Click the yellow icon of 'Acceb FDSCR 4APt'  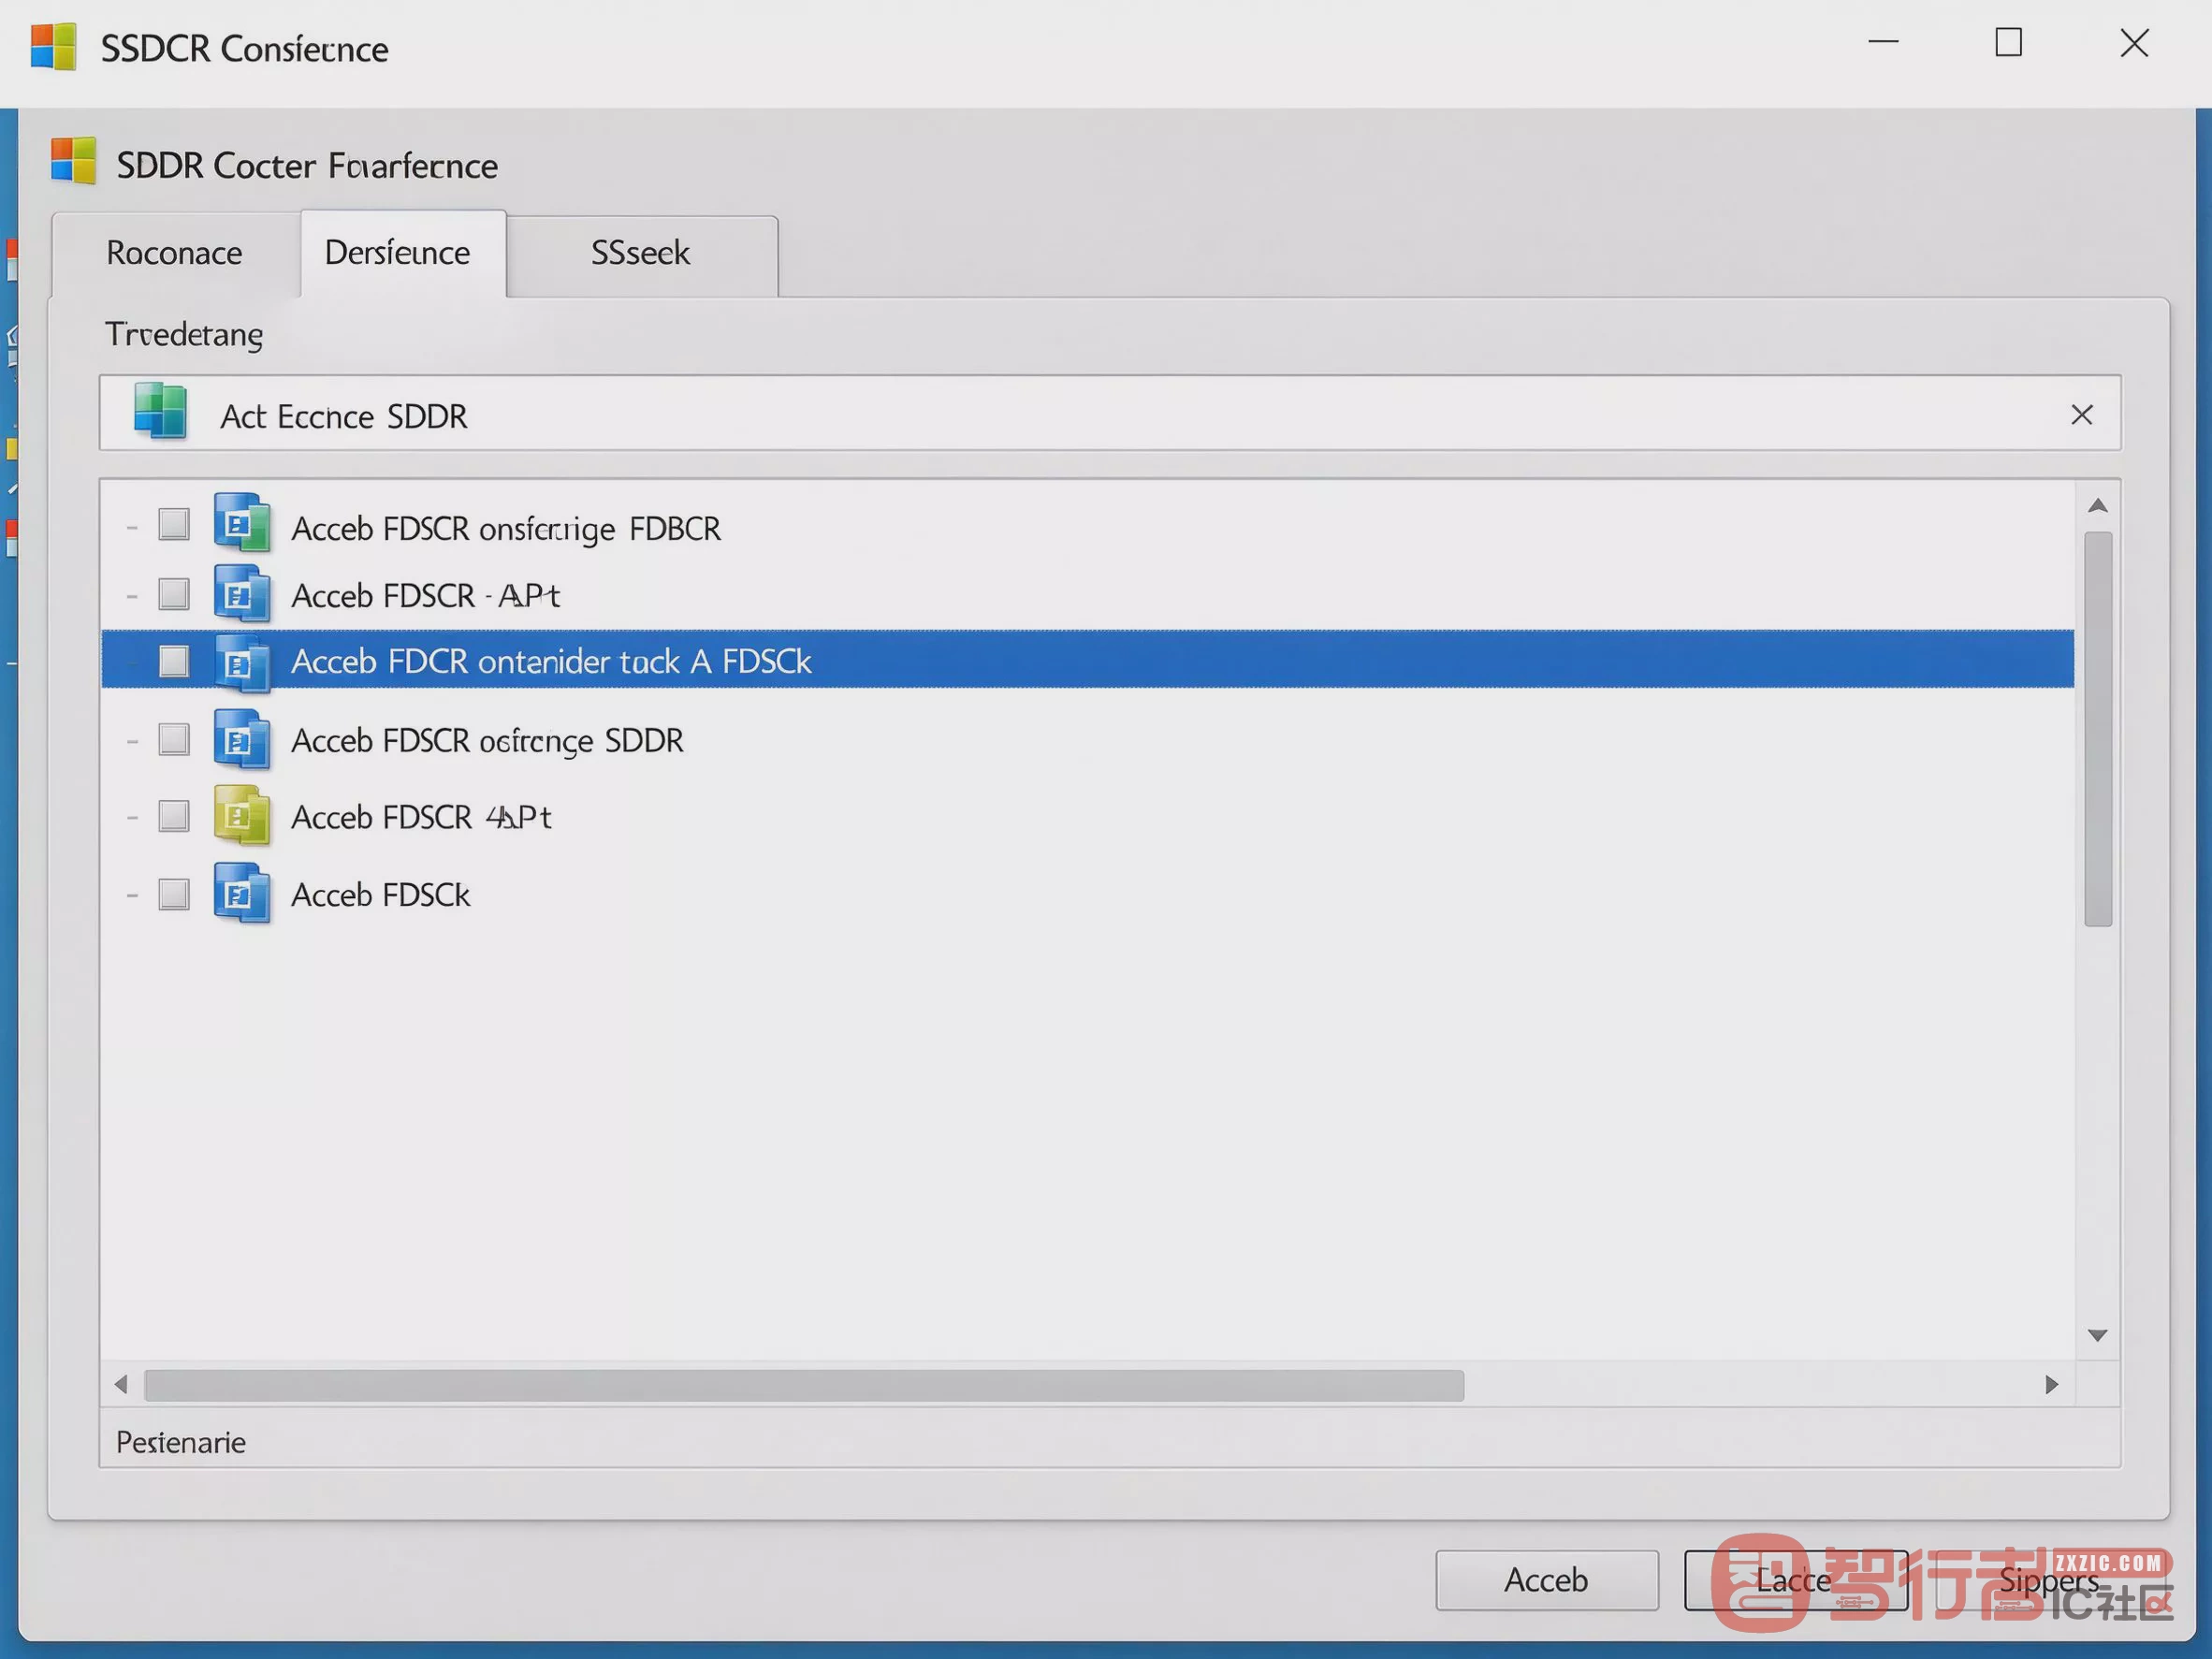tap(242, 816)
